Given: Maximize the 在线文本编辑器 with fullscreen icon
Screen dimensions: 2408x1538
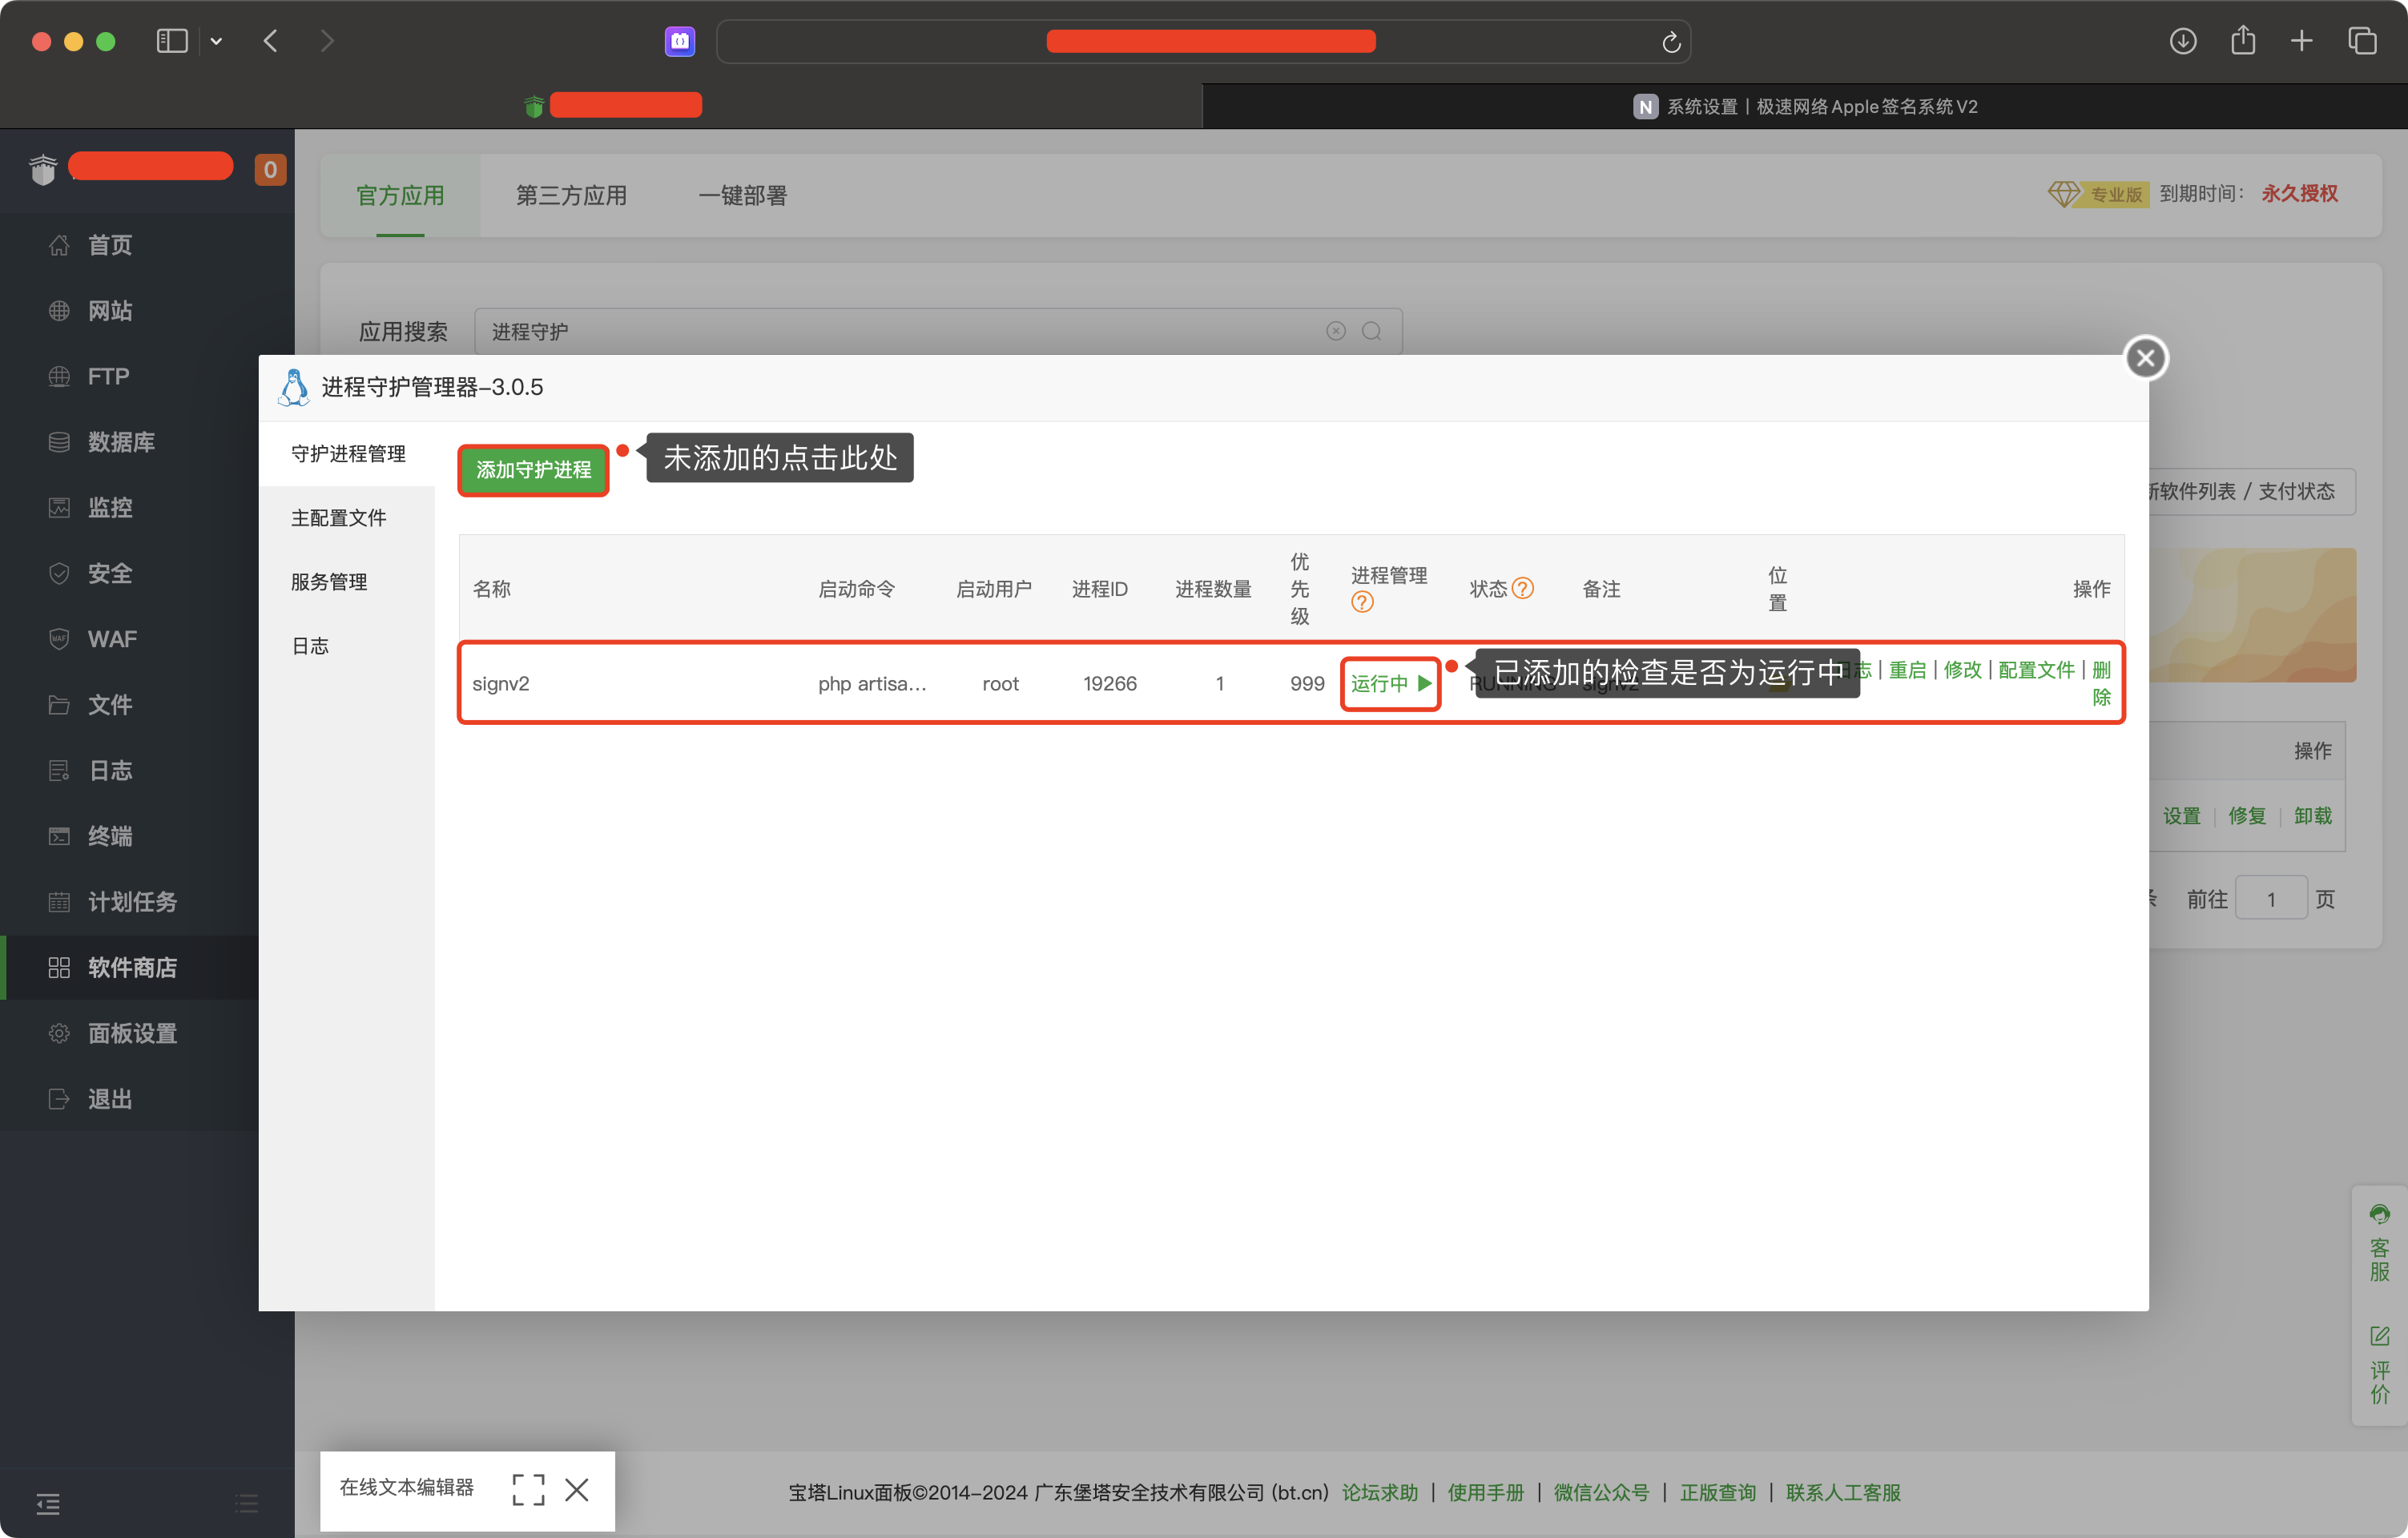Looking at the screenshot, I should [528, 1490].
